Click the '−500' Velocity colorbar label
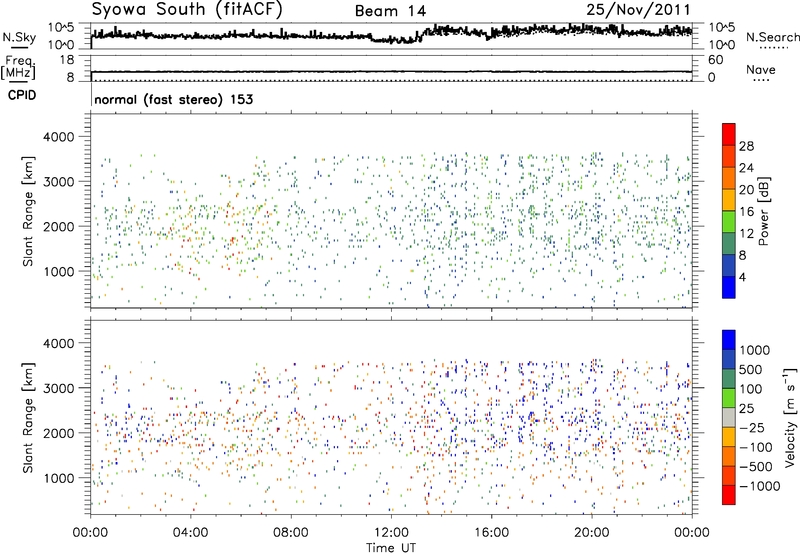800x554 pixels. pyautogui.click(x=756, y=467)
